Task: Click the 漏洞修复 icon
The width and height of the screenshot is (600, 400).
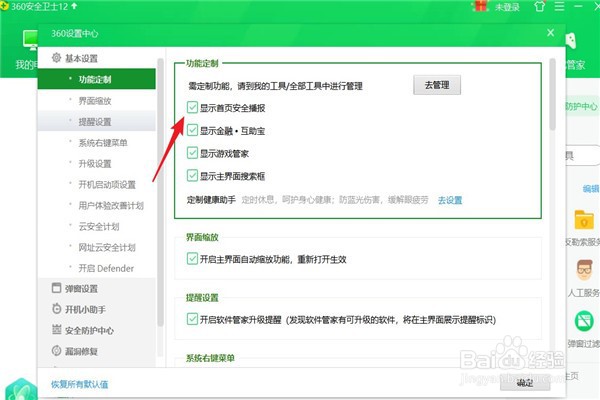Action: [x=56, y=351]
